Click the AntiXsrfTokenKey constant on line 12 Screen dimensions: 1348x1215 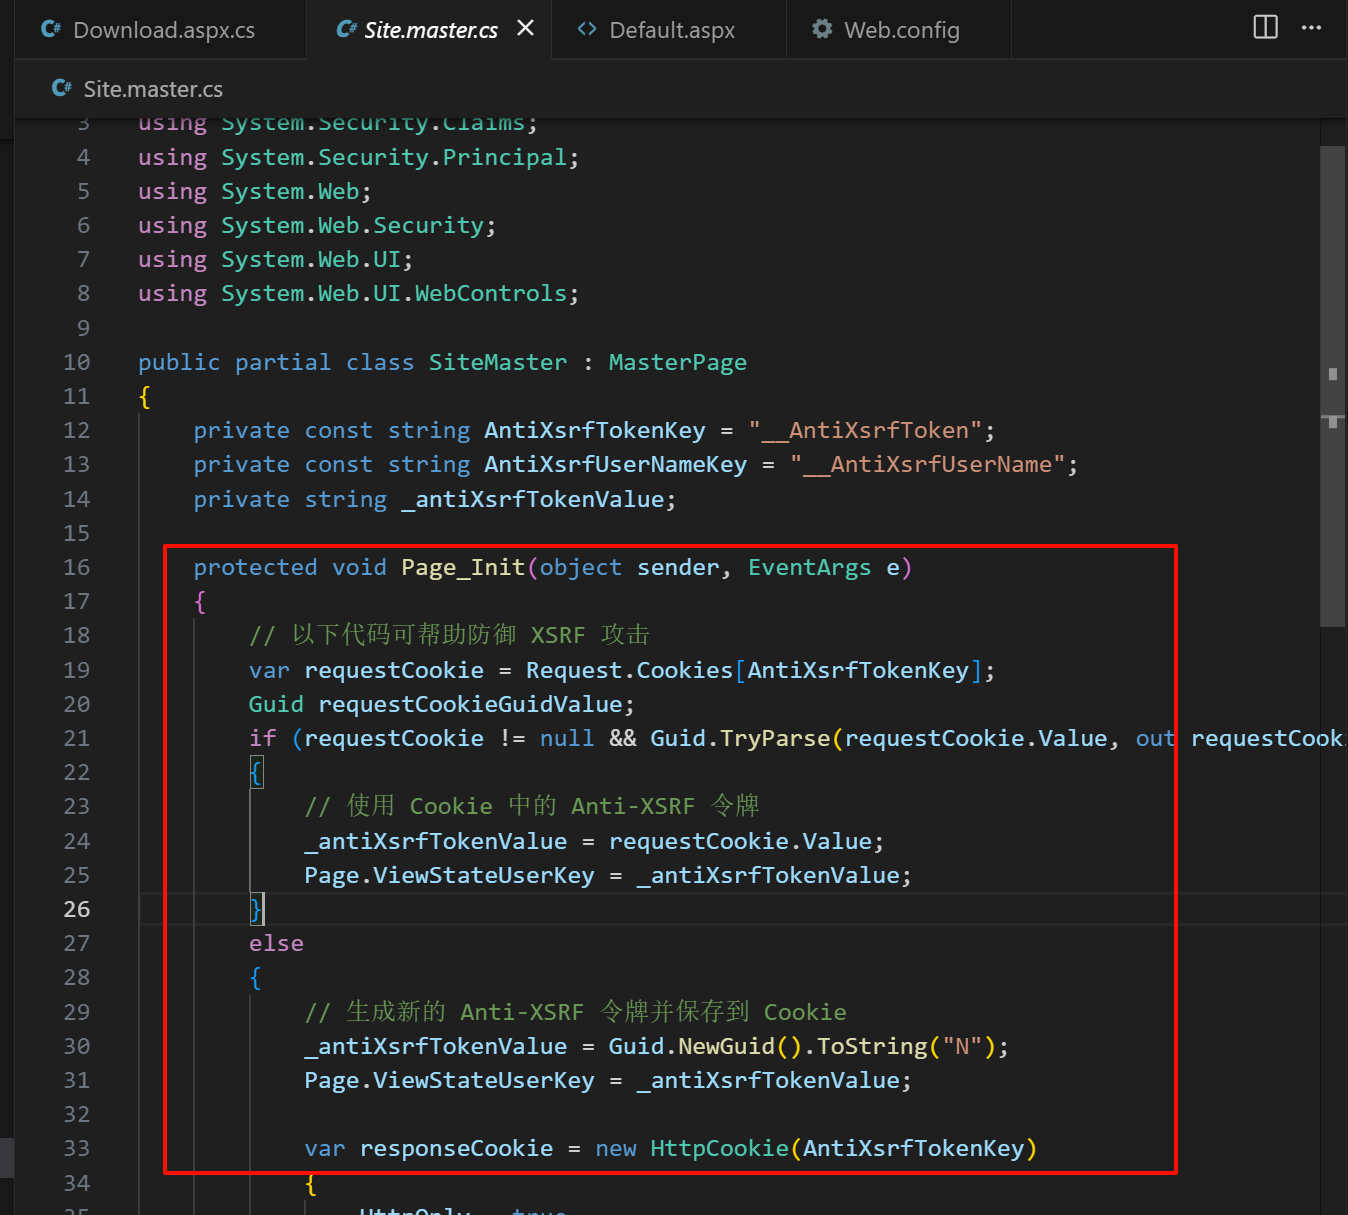(x=594, y=430)
